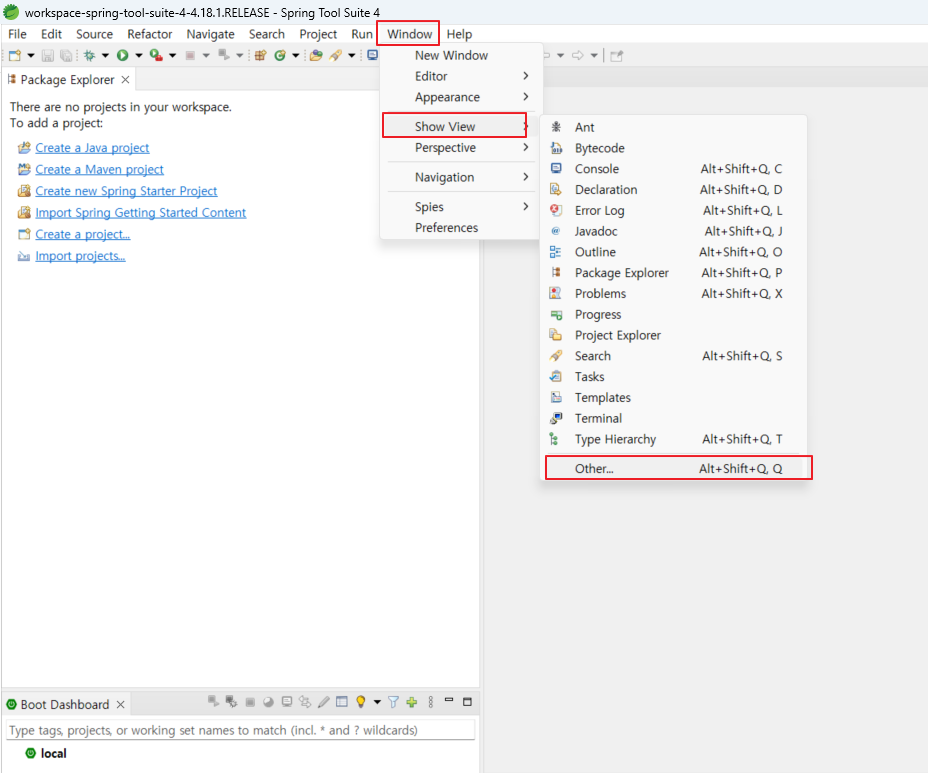Click the Boot Dashboard open browser globe icon

[269, 703]
